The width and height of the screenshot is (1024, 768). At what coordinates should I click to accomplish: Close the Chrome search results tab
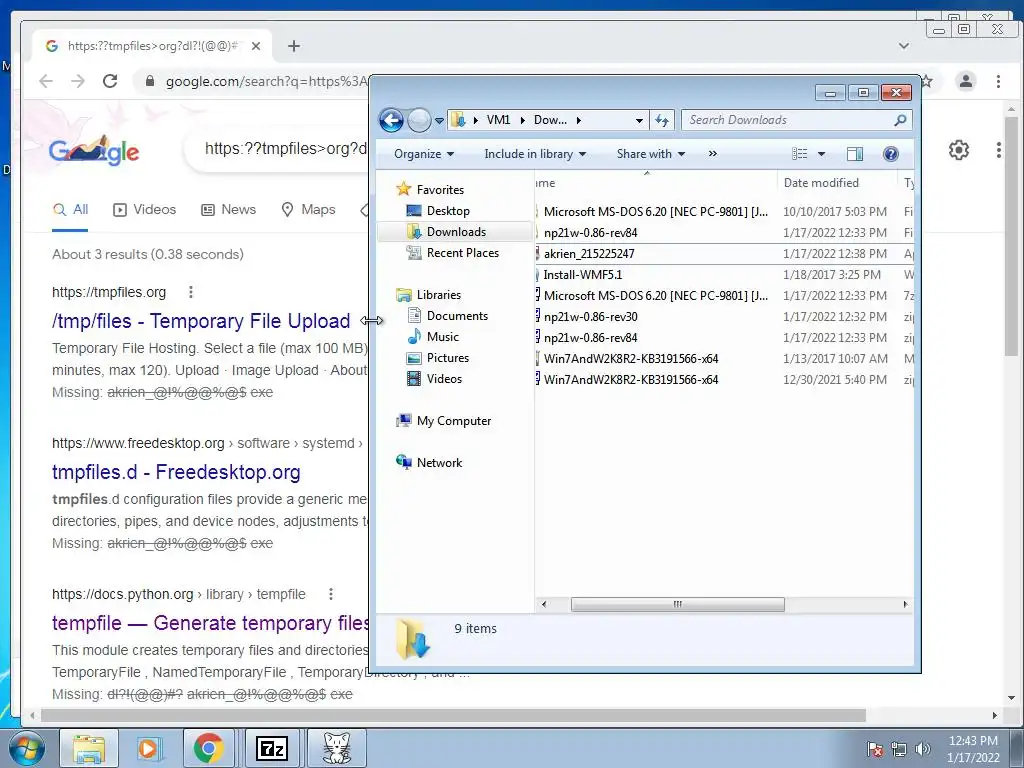pos(256,46)
